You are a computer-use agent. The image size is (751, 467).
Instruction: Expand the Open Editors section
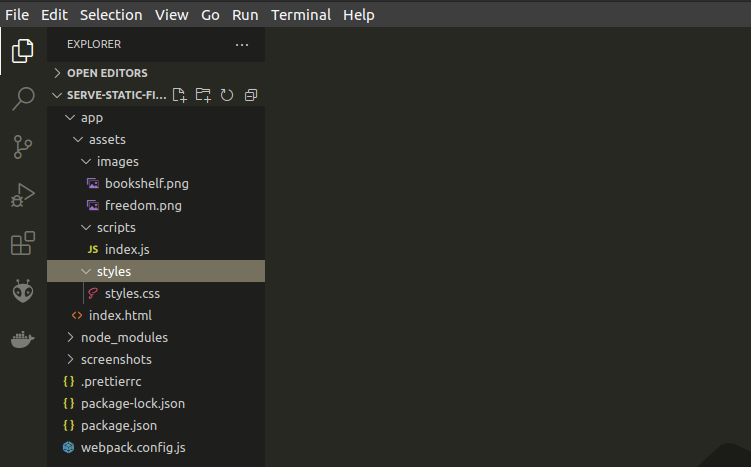click(x=106, y=73)
